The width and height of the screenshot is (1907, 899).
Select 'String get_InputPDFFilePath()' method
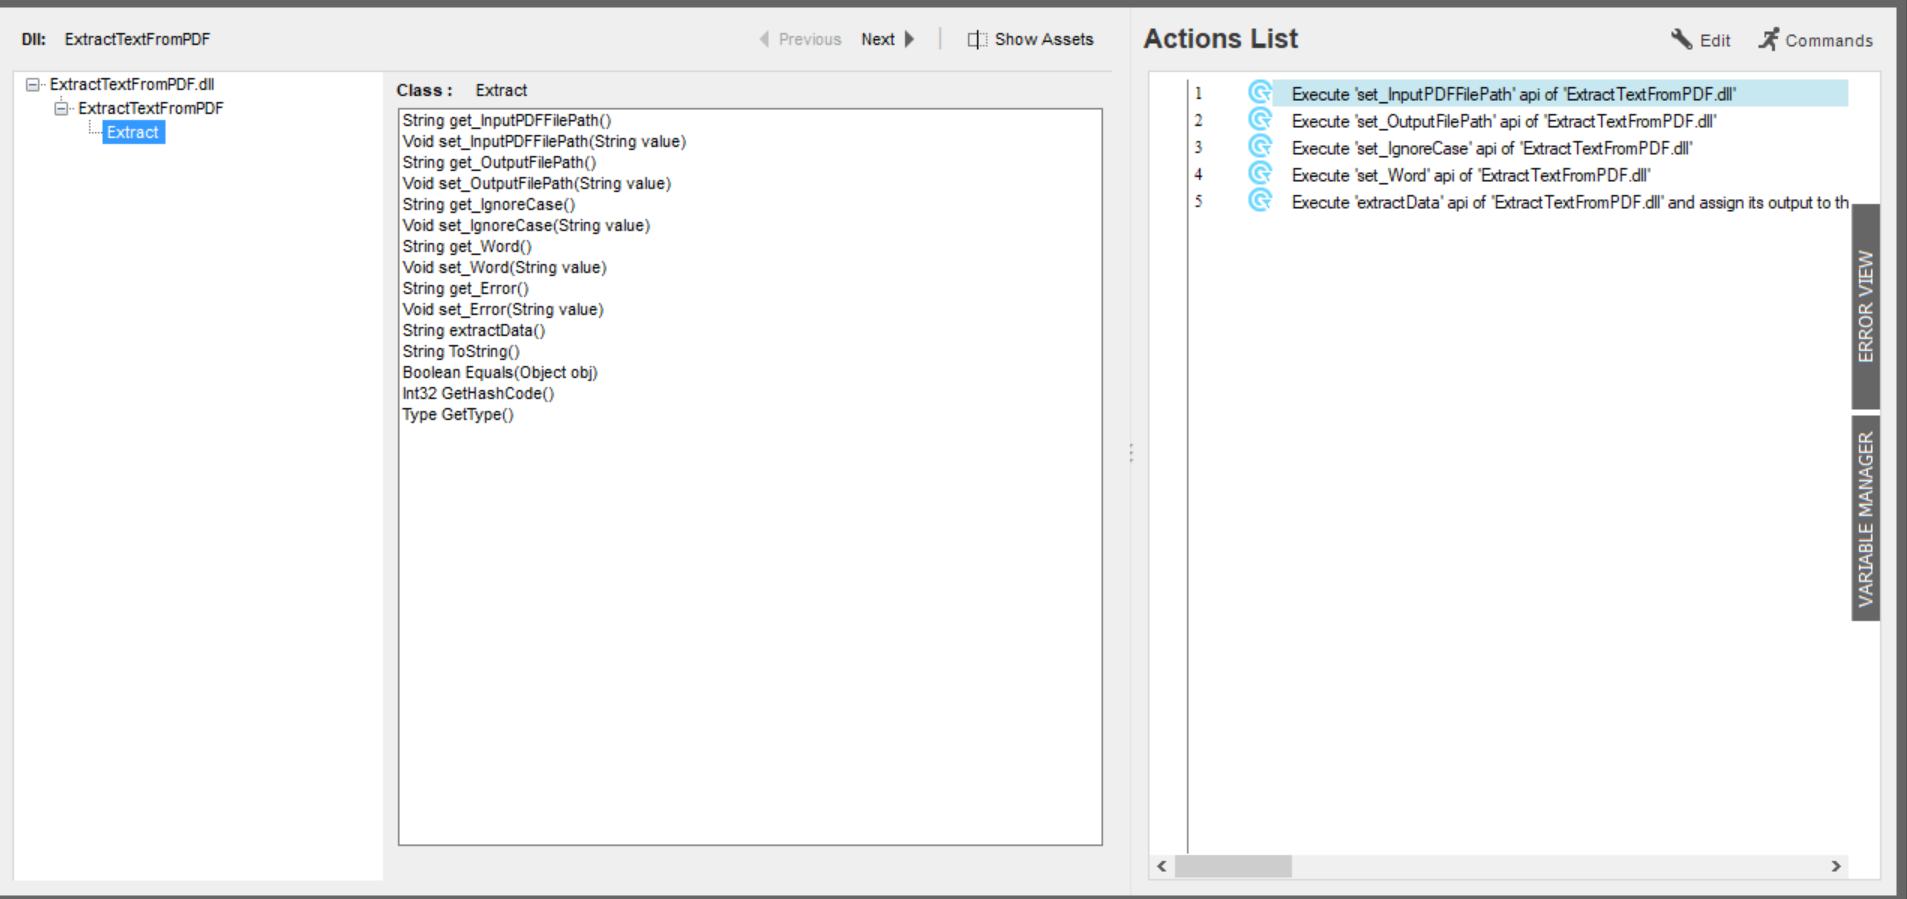[x=507, y=120]
